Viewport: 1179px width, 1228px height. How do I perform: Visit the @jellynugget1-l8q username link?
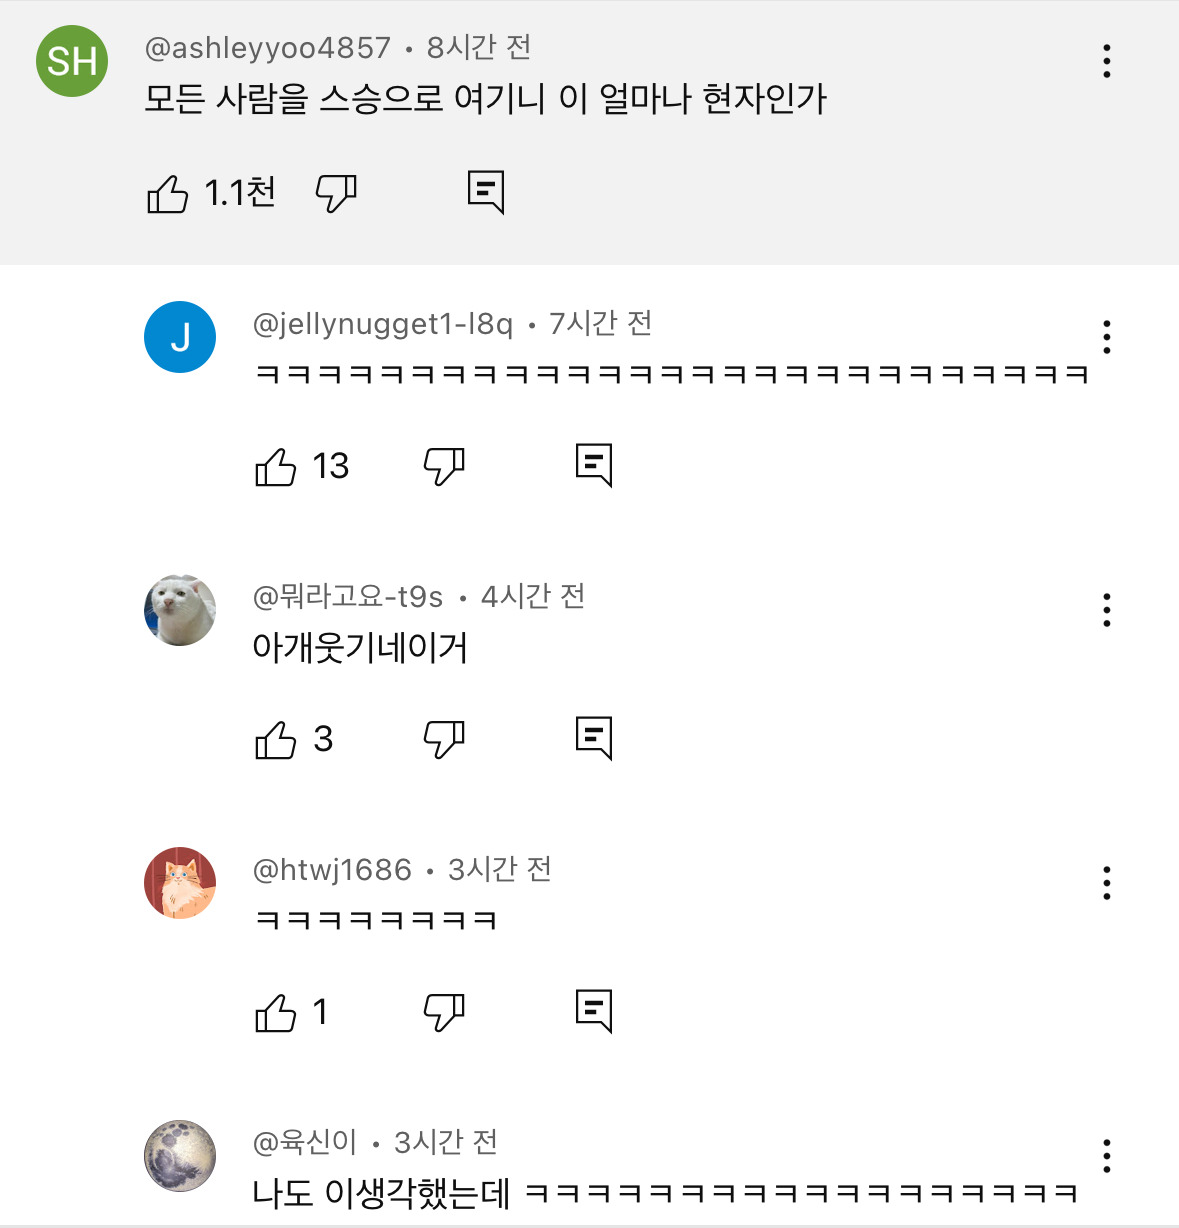[x=383, y=324]
